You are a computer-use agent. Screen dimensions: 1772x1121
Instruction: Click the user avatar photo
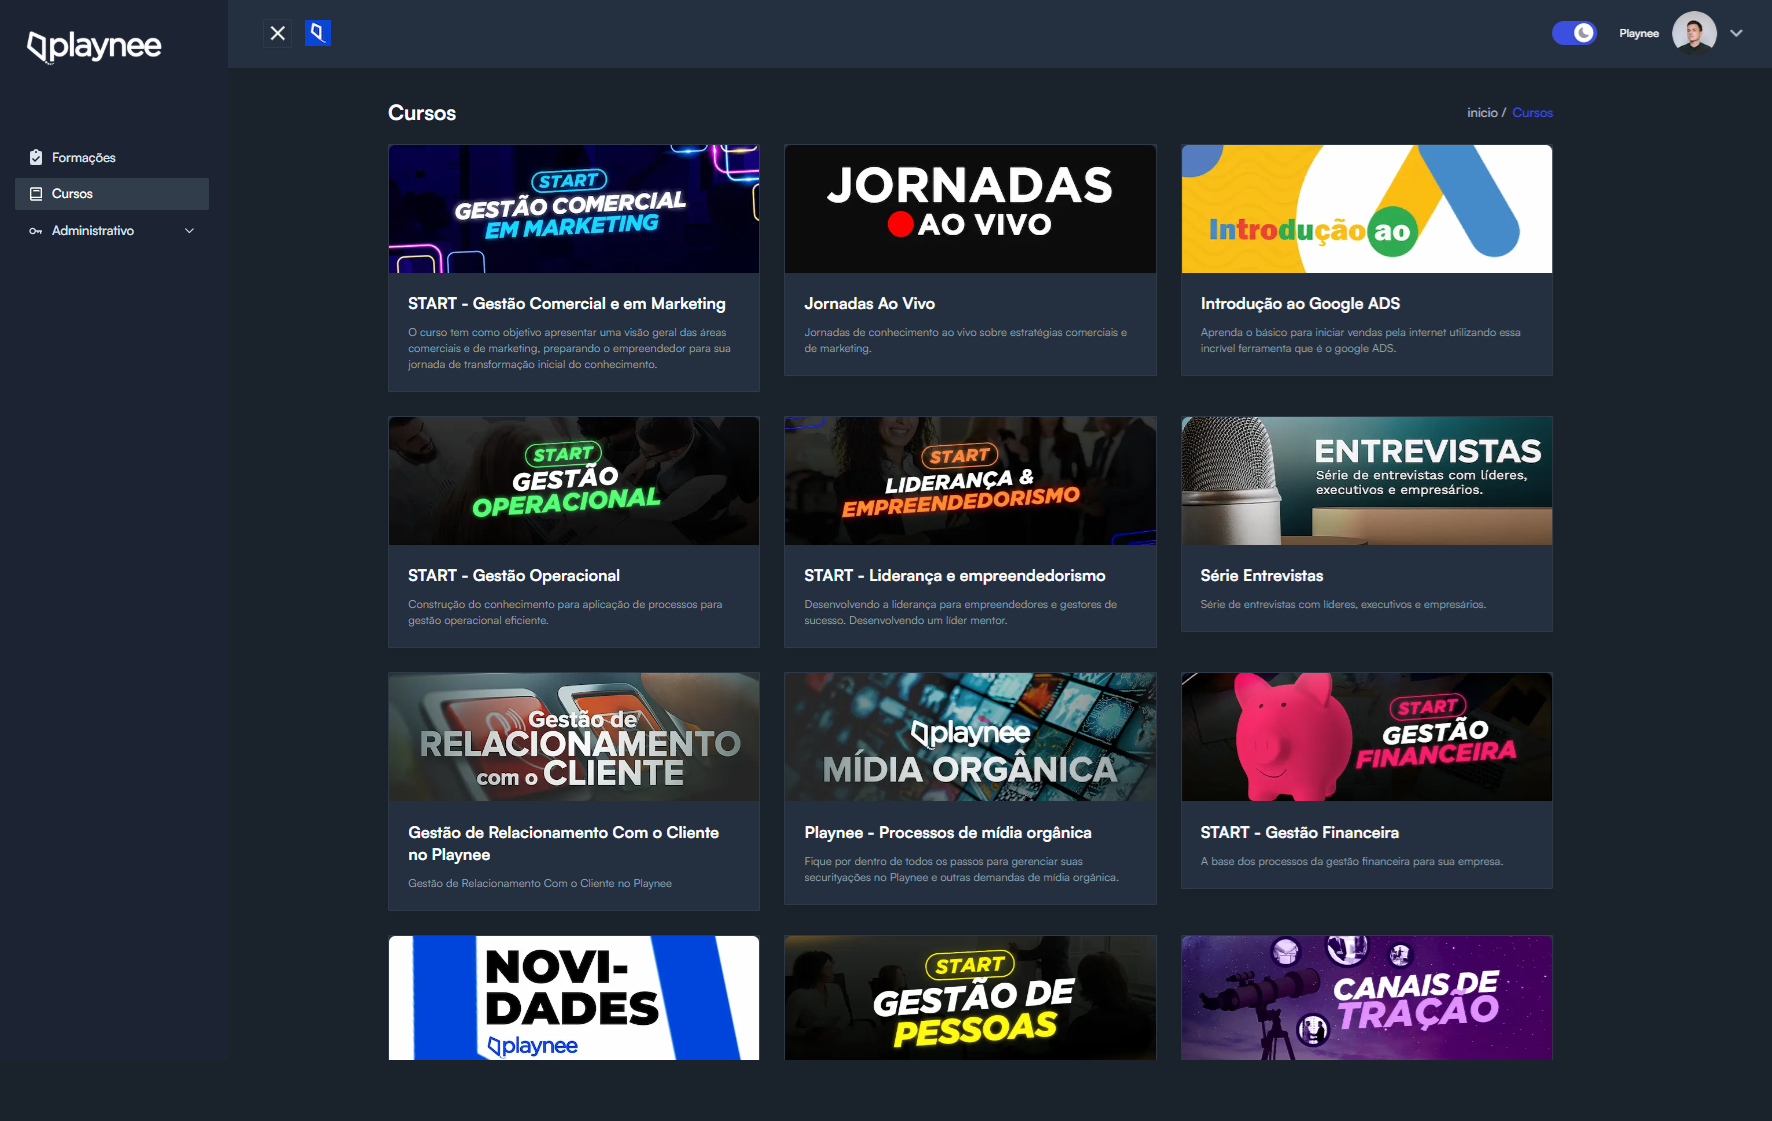click(1694, 33)
